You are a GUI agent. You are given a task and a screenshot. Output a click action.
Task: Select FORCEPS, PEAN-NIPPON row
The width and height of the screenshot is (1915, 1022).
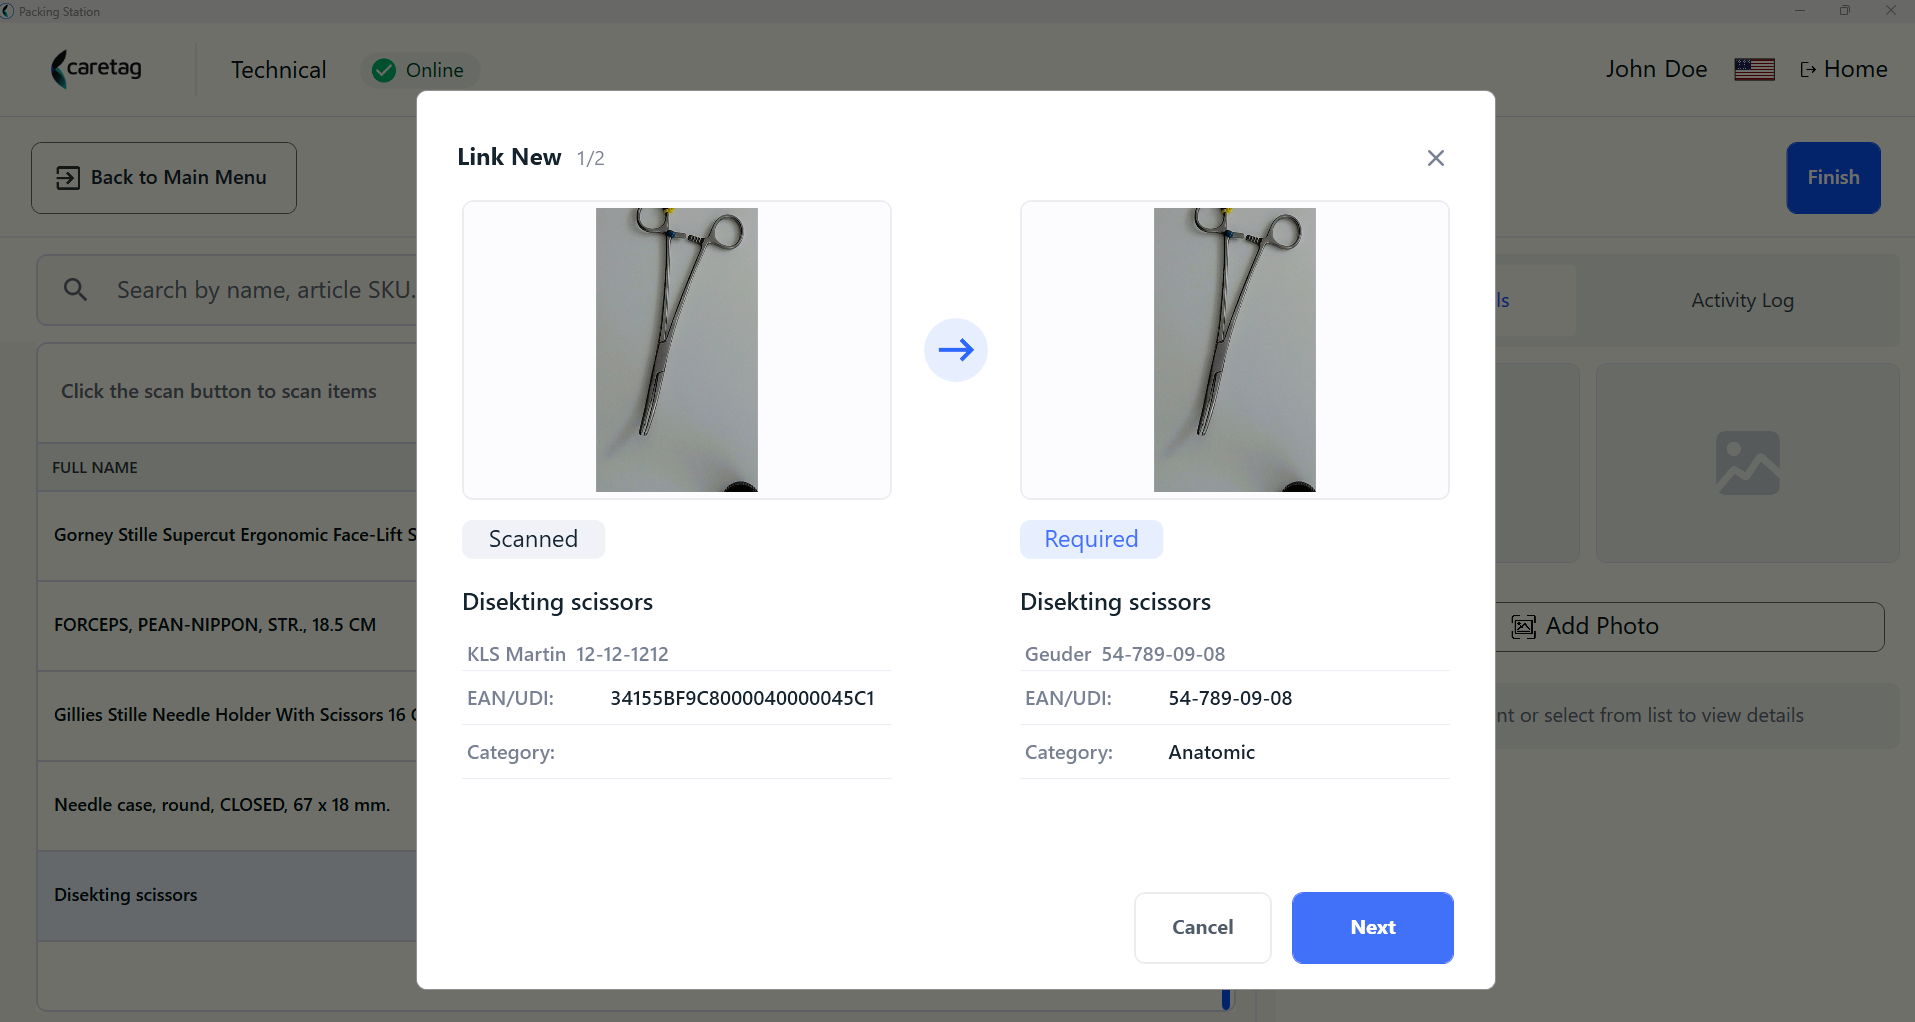(228, 625)
